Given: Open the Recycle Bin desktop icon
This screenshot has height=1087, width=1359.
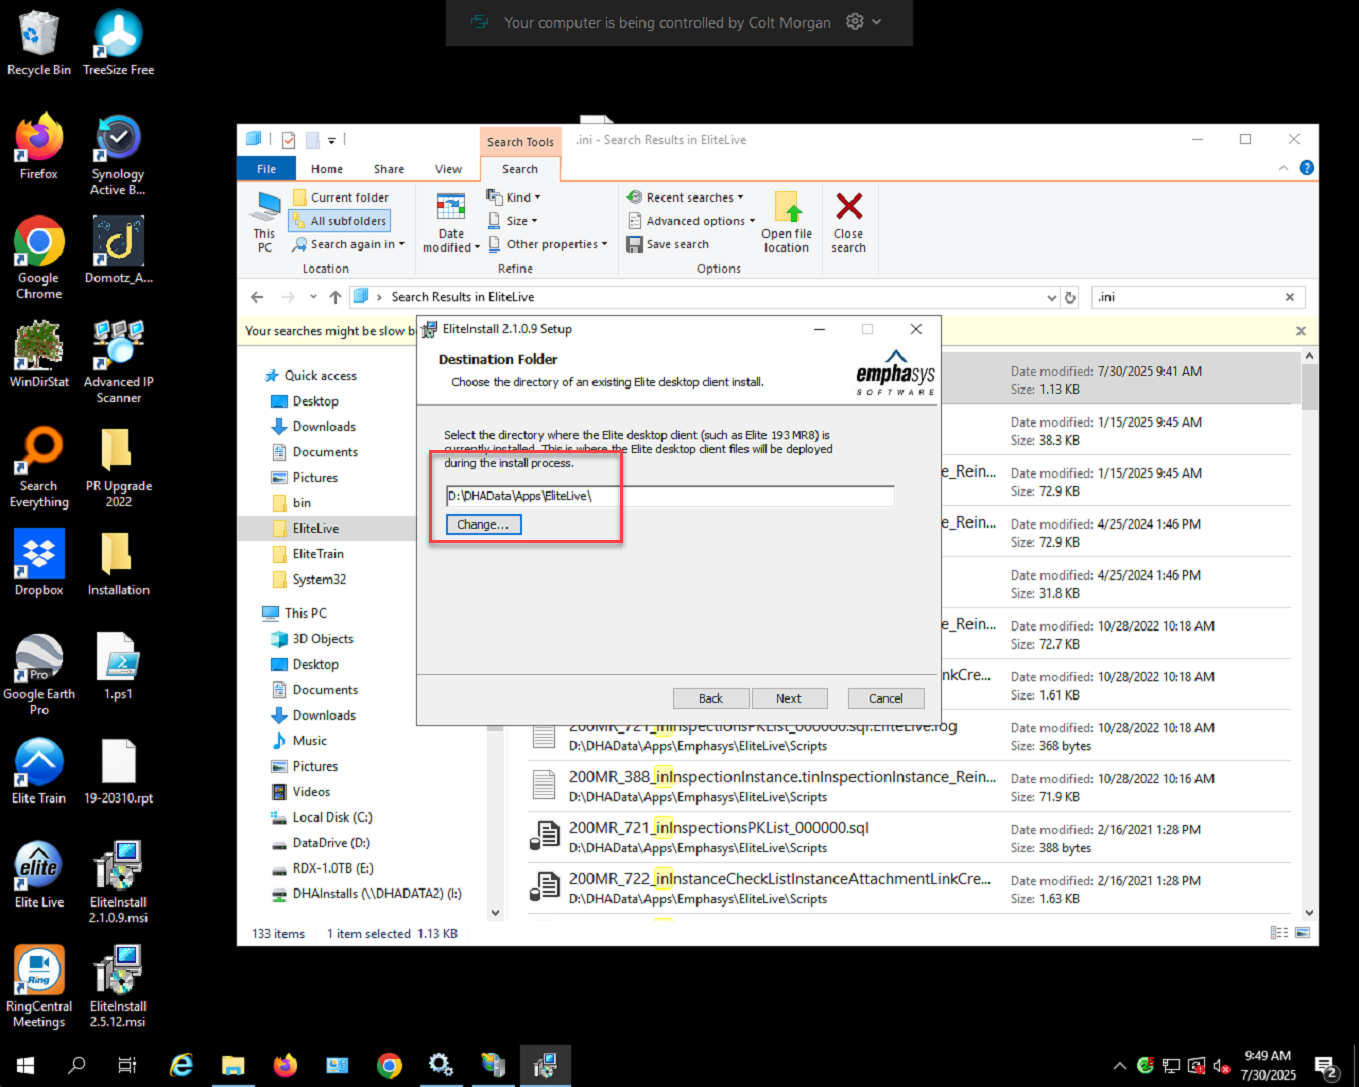Looking at the screenshot, I should coord(38,43).
